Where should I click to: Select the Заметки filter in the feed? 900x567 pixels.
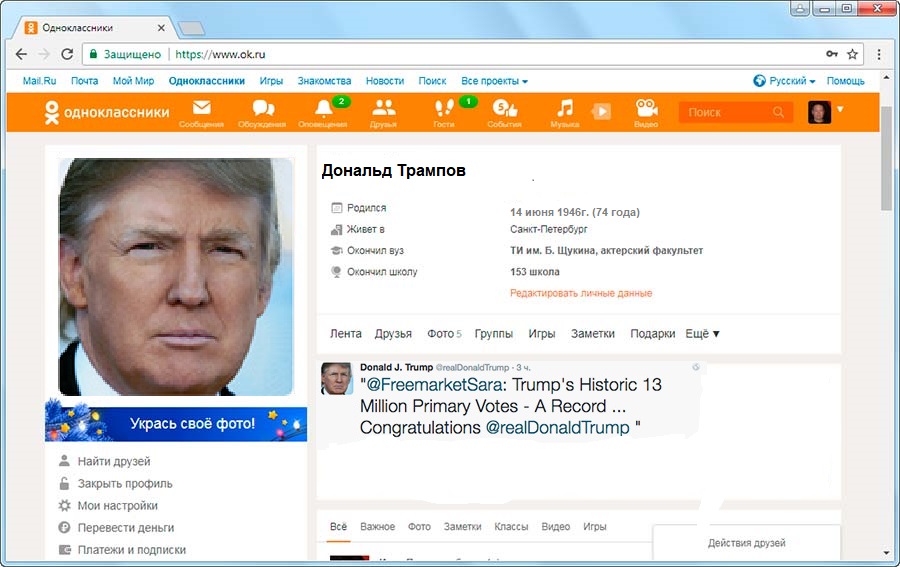[x=462, y=527]
